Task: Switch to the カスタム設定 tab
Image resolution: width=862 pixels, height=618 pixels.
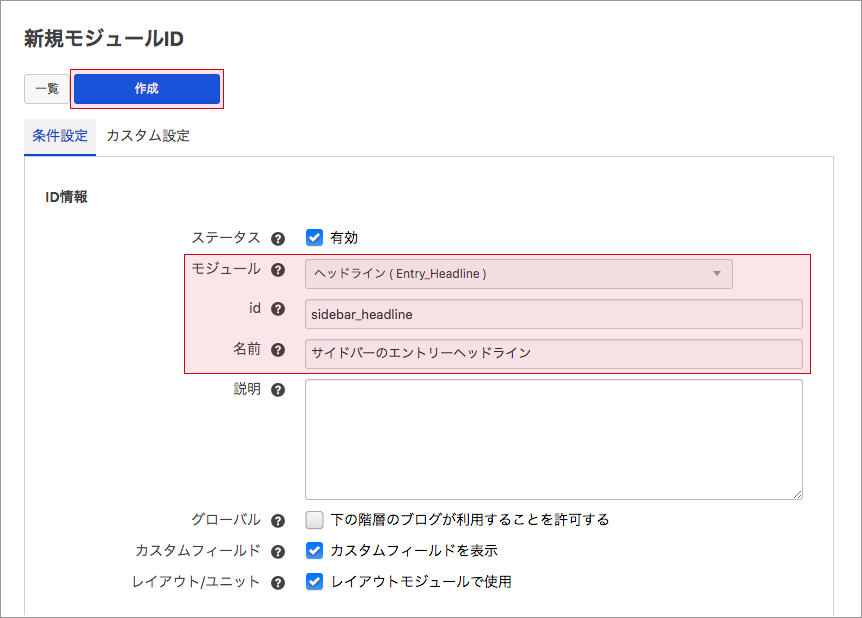Action: click(148, 136)
